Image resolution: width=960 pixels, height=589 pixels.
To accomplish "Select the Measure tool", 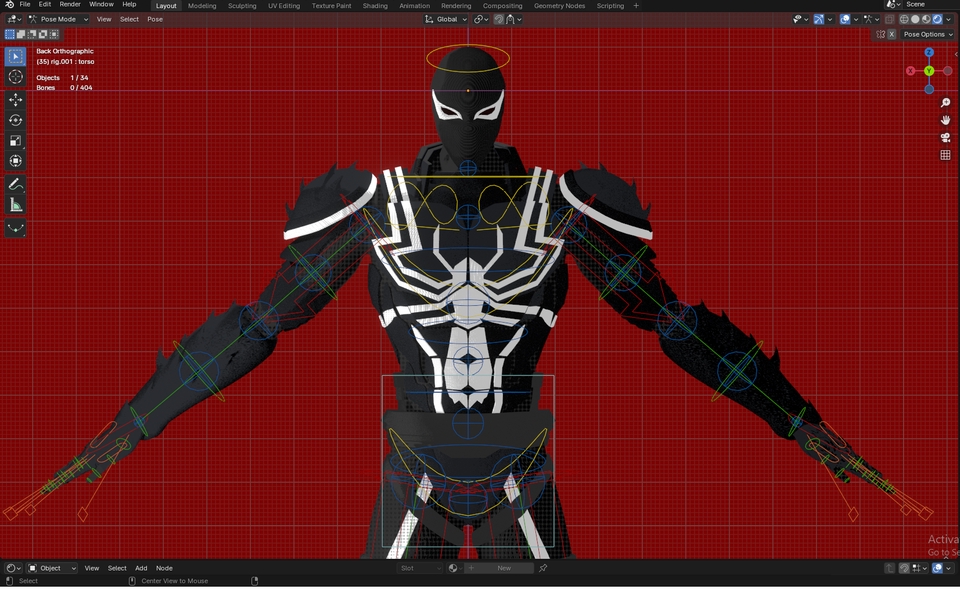I will (15, 204).
